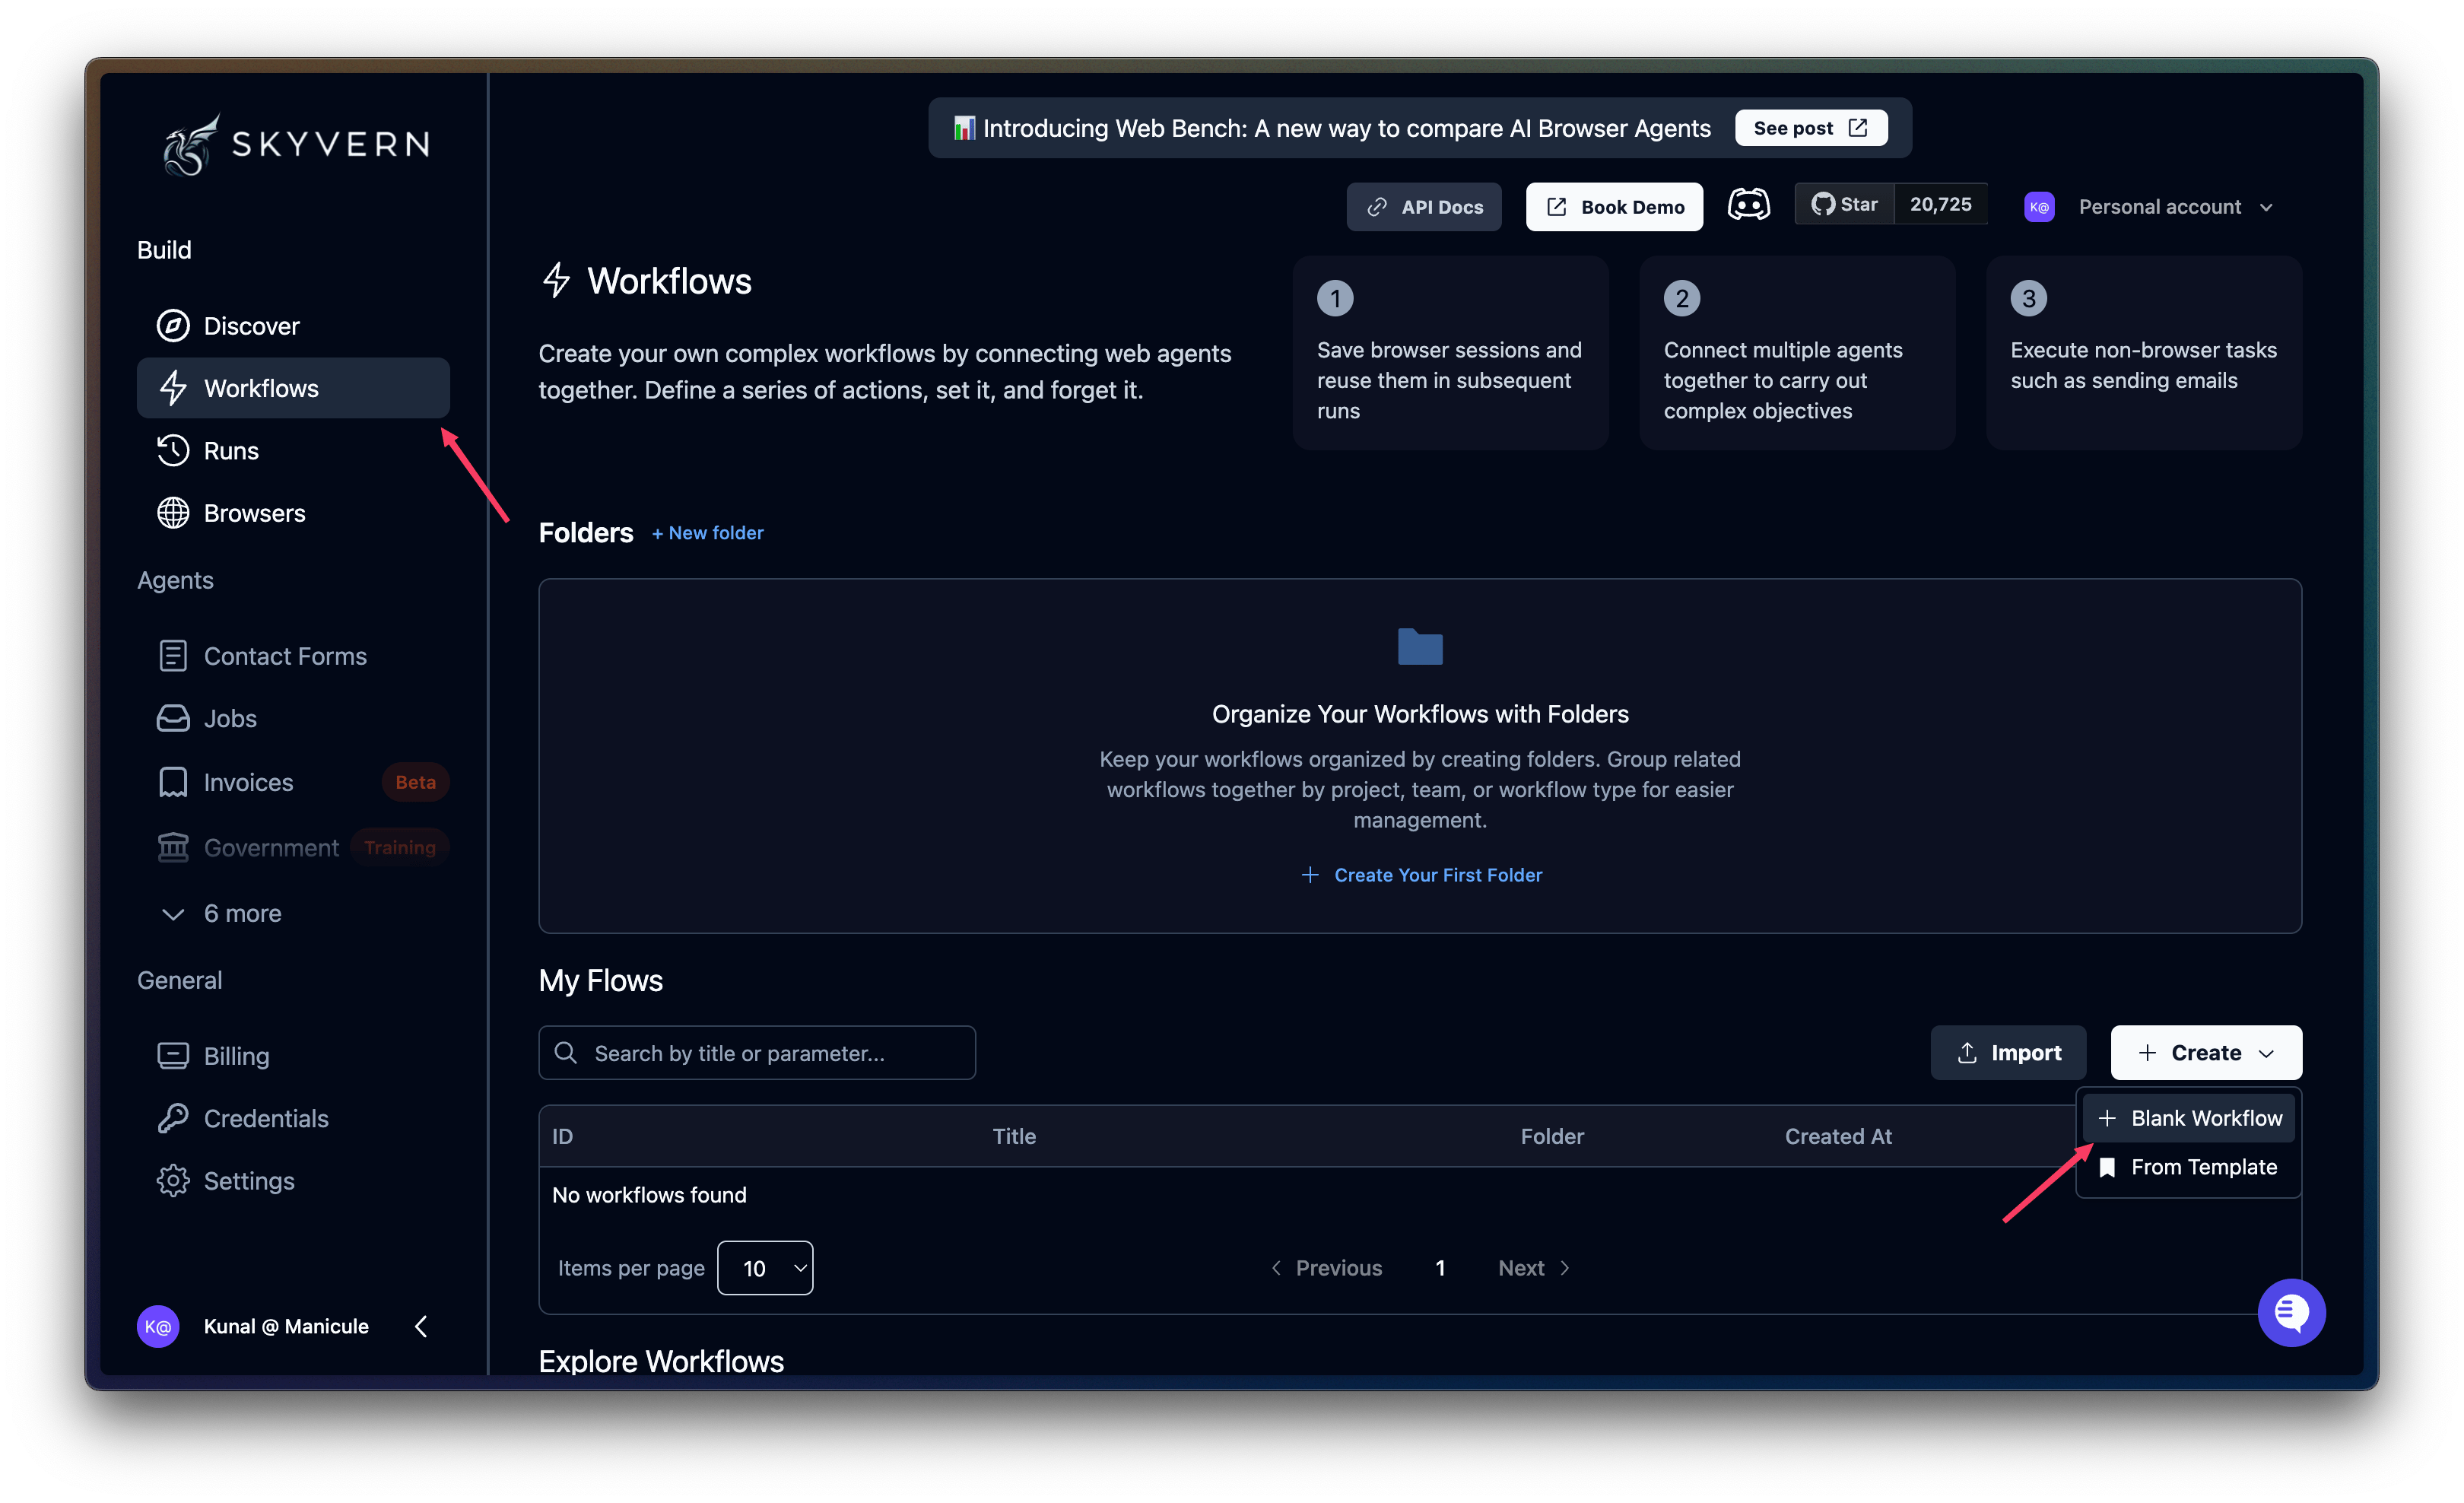The width and height of the screenshot is (2464, 1503).
Task: Click the Web Bench chart emoji icon
Action: click(964, 128)
